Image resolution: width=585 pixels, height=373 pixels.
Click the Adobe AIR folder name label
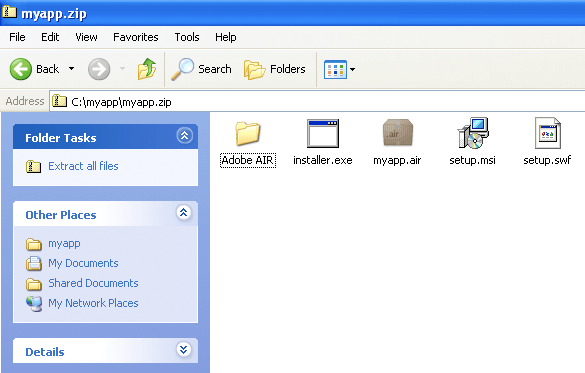248,160
